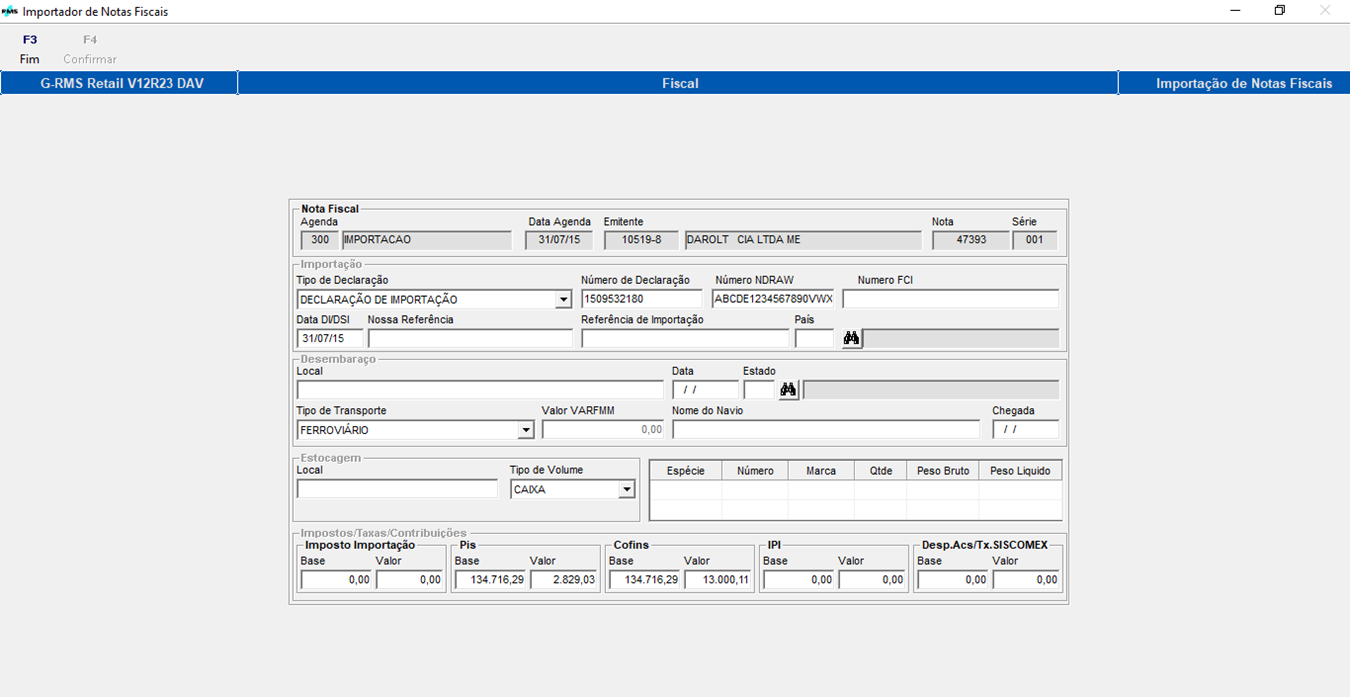Focus the Referência de Importação field
Screen dimensions: 1350x697
[685, 339]
